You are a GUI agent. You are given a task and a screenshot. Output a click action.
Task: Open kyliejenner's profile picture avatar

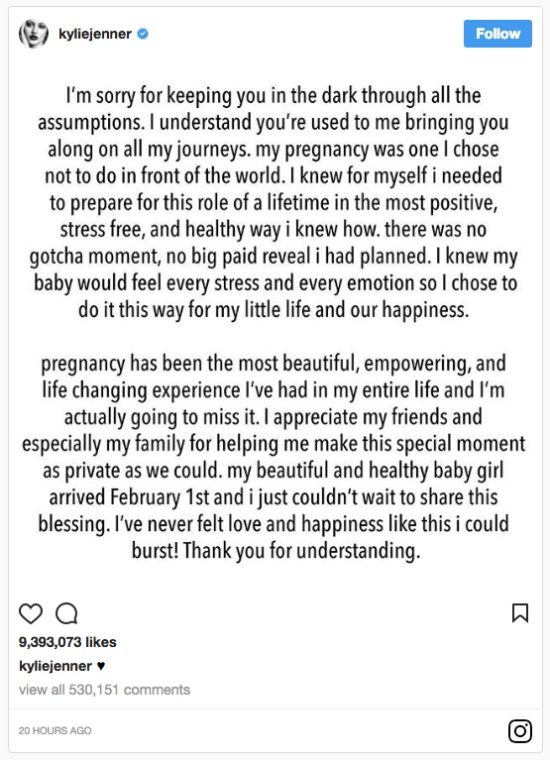(33, 34)
